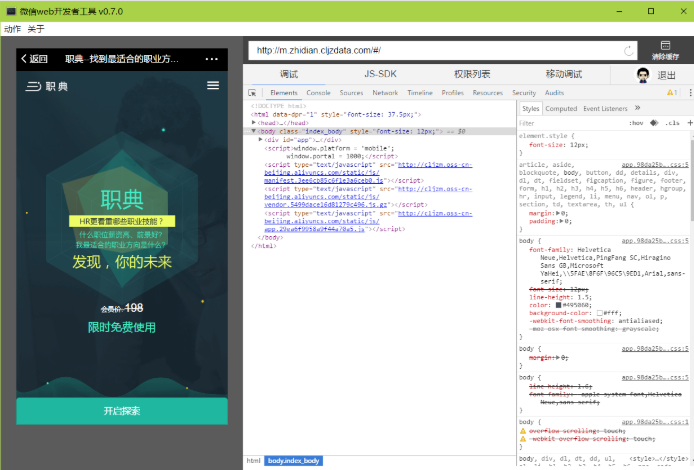Click the Styles Filter input box
Screen dimensions: 694x470
pos(571,123)
